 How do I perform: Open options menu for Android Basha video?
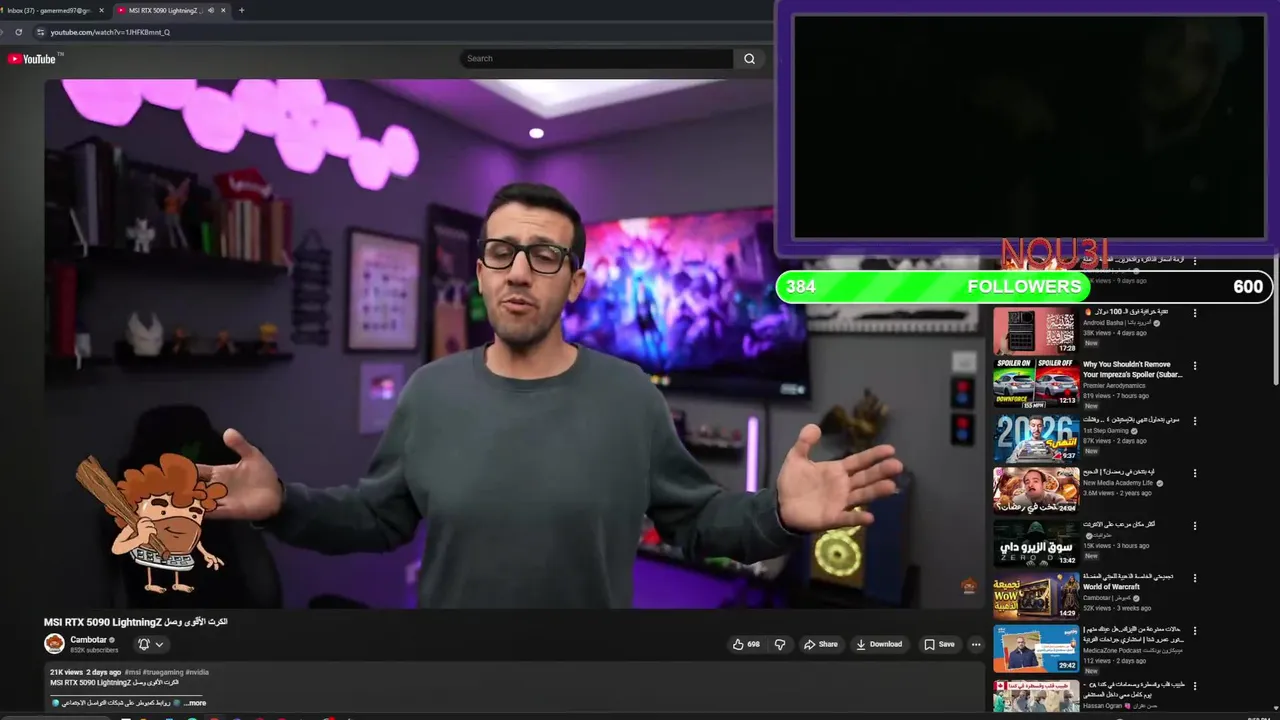point(1194,313)
